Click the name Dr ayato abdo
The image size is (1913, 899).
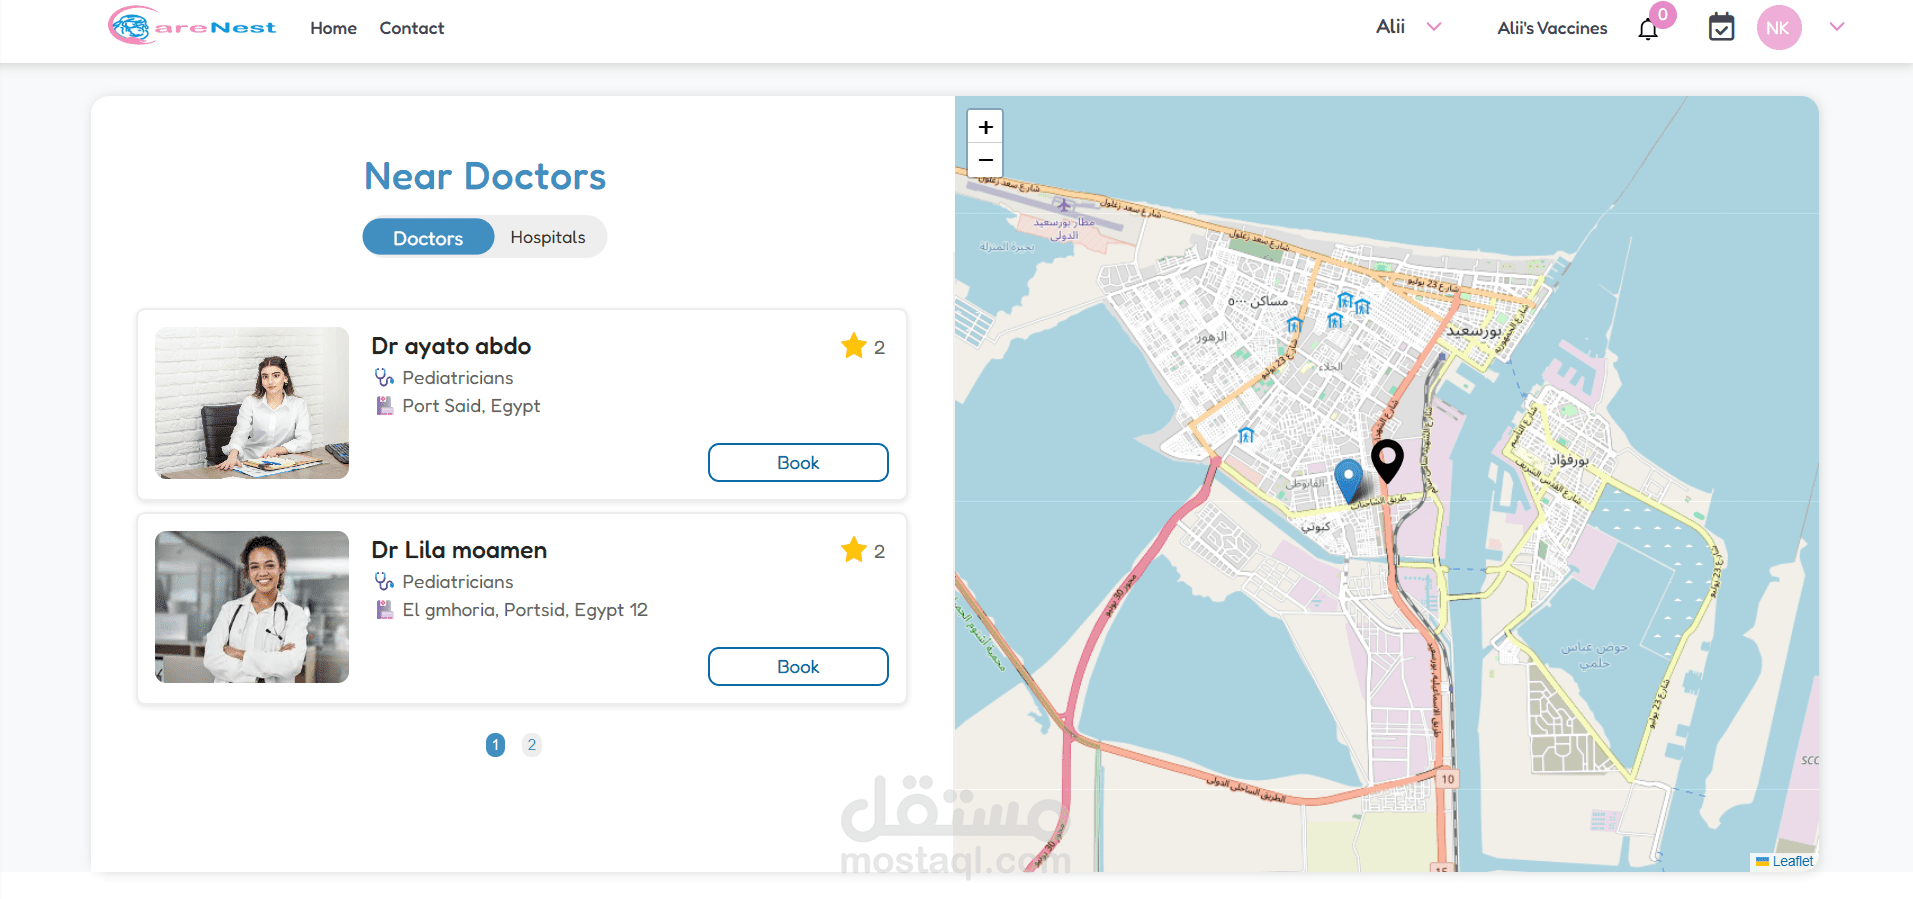point(451,346)
